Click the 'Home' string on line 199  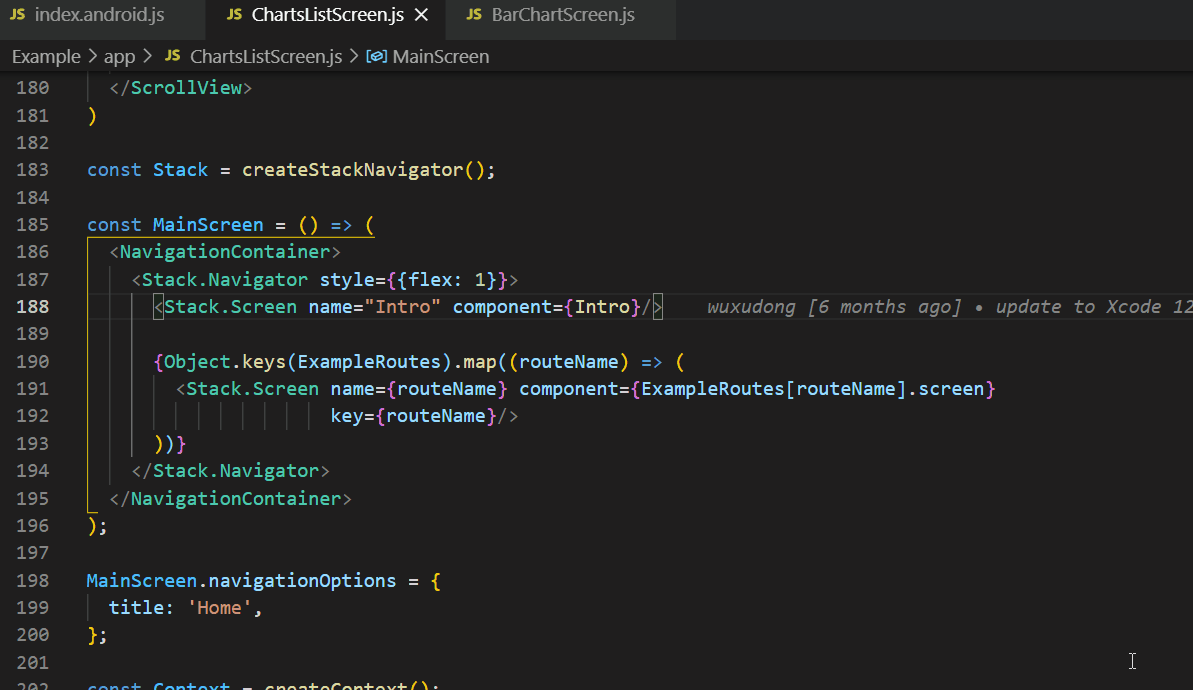(219, 606)
